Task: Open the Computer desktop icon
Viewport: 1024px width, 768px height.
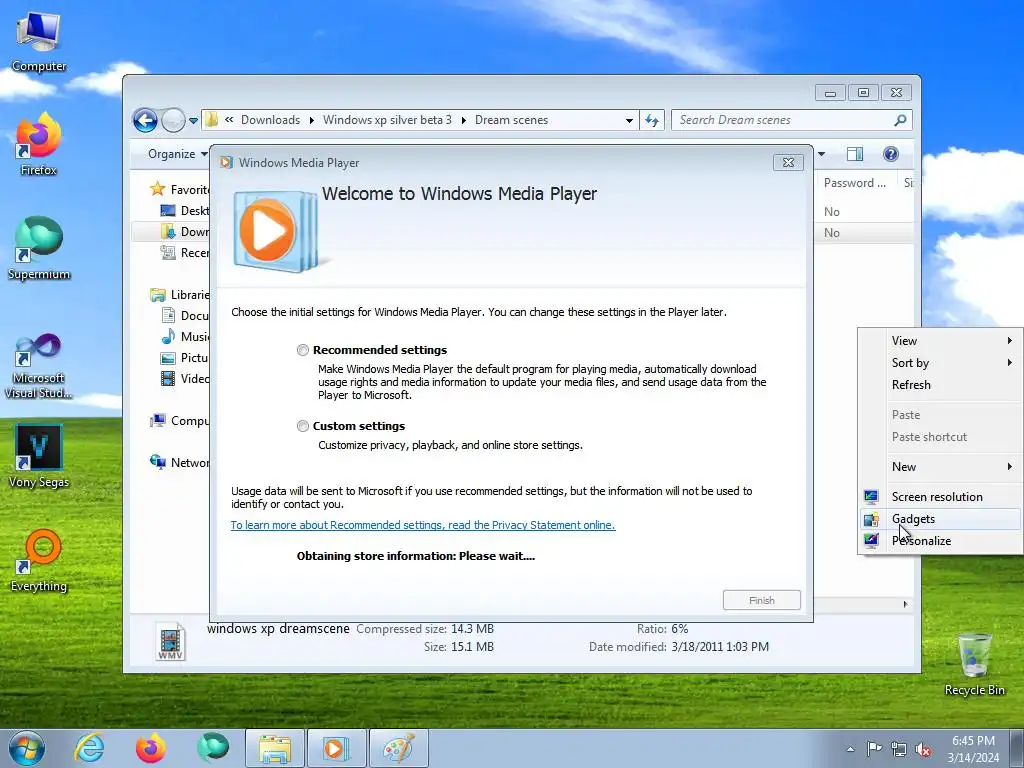Action: click(39, 42)
